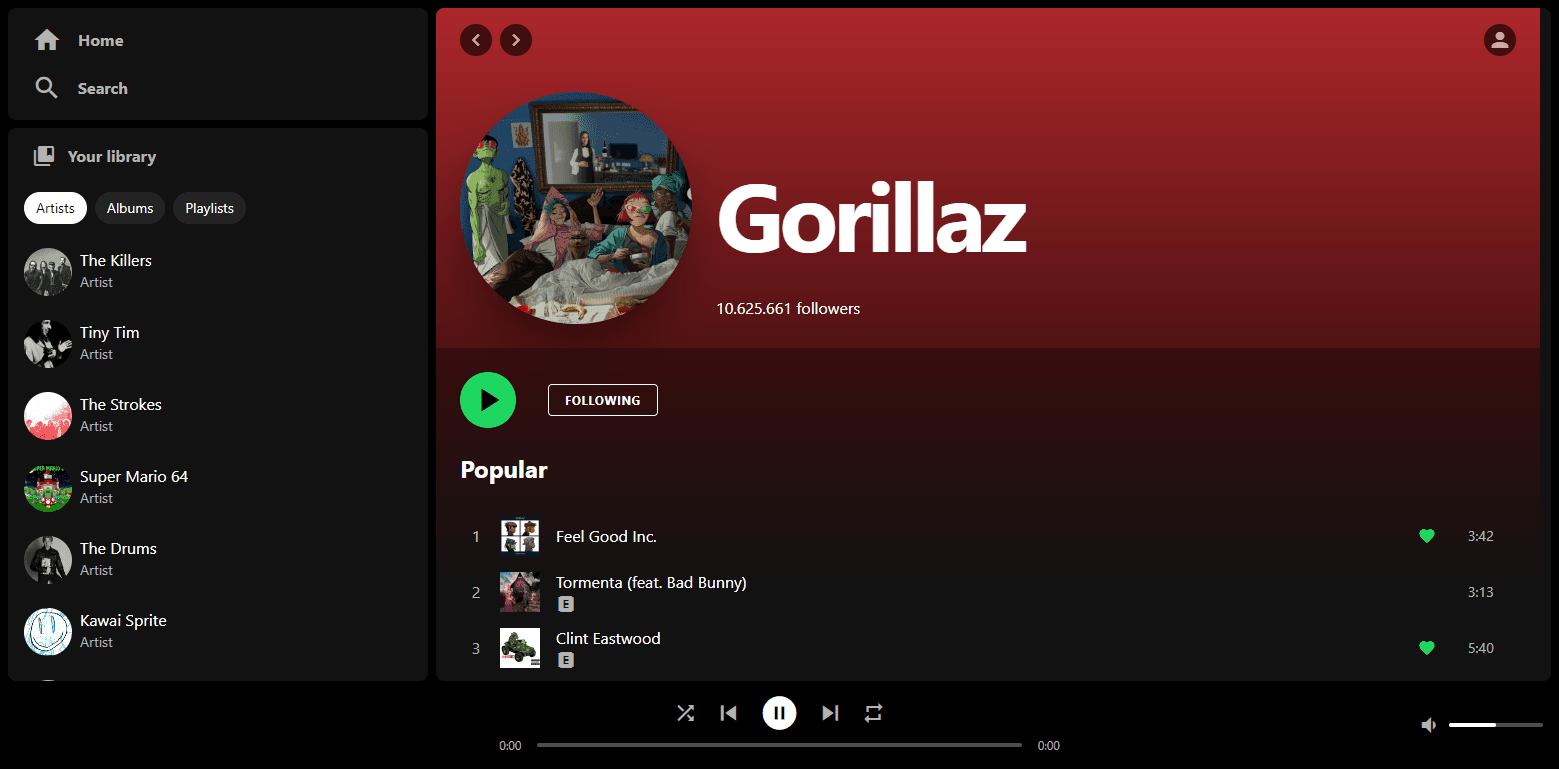Navigate forward with the right arrow
The height and width of the screenshot is (769, 1559).
(516, 40)
